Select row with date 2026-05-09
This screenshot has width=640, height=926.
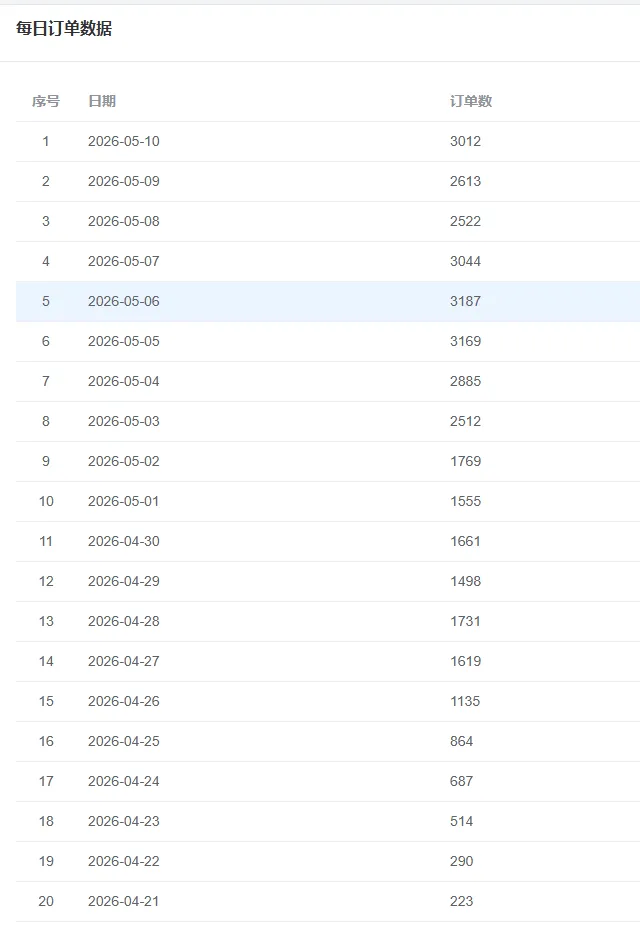click(328, 181)
